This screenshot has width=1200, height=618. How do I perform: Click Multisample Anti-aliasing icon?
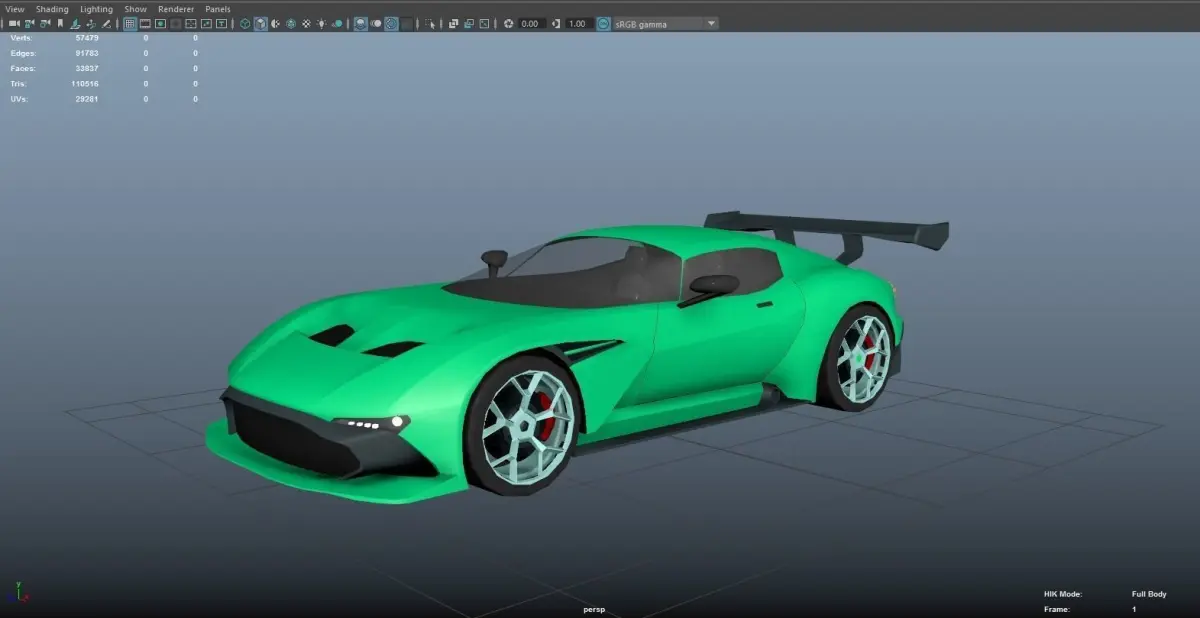391,23
